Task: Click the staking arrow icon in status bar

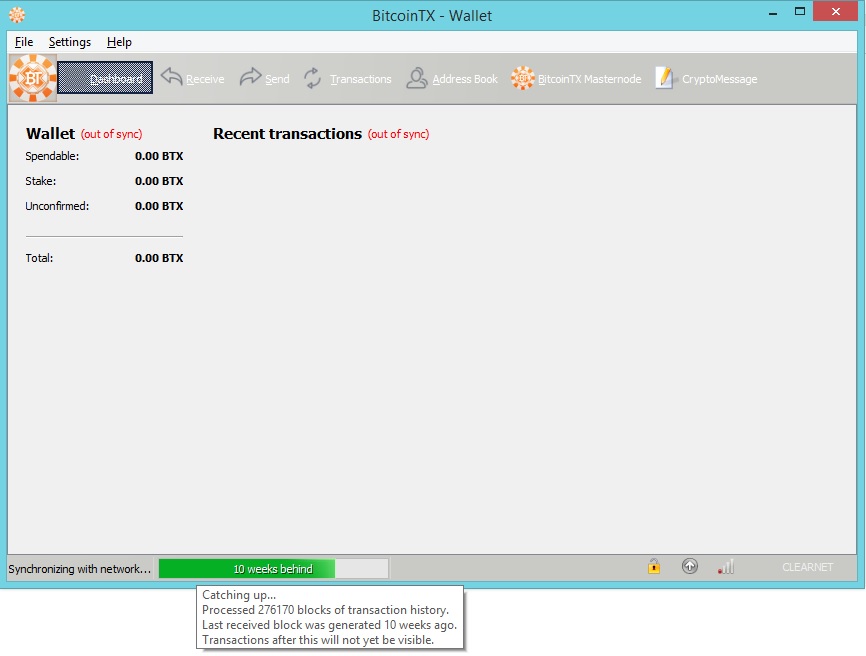Action: tap(690, 566)
